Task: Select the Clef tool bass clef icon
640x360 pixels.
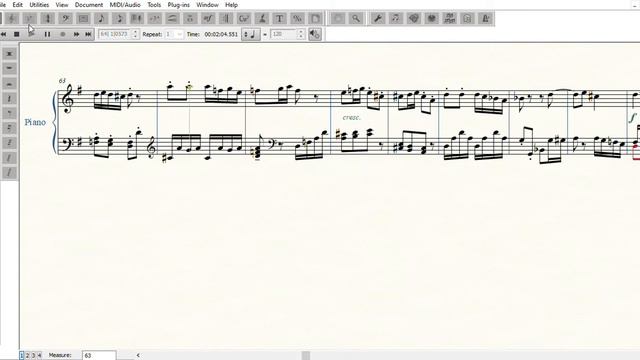Action: [65, 18]
